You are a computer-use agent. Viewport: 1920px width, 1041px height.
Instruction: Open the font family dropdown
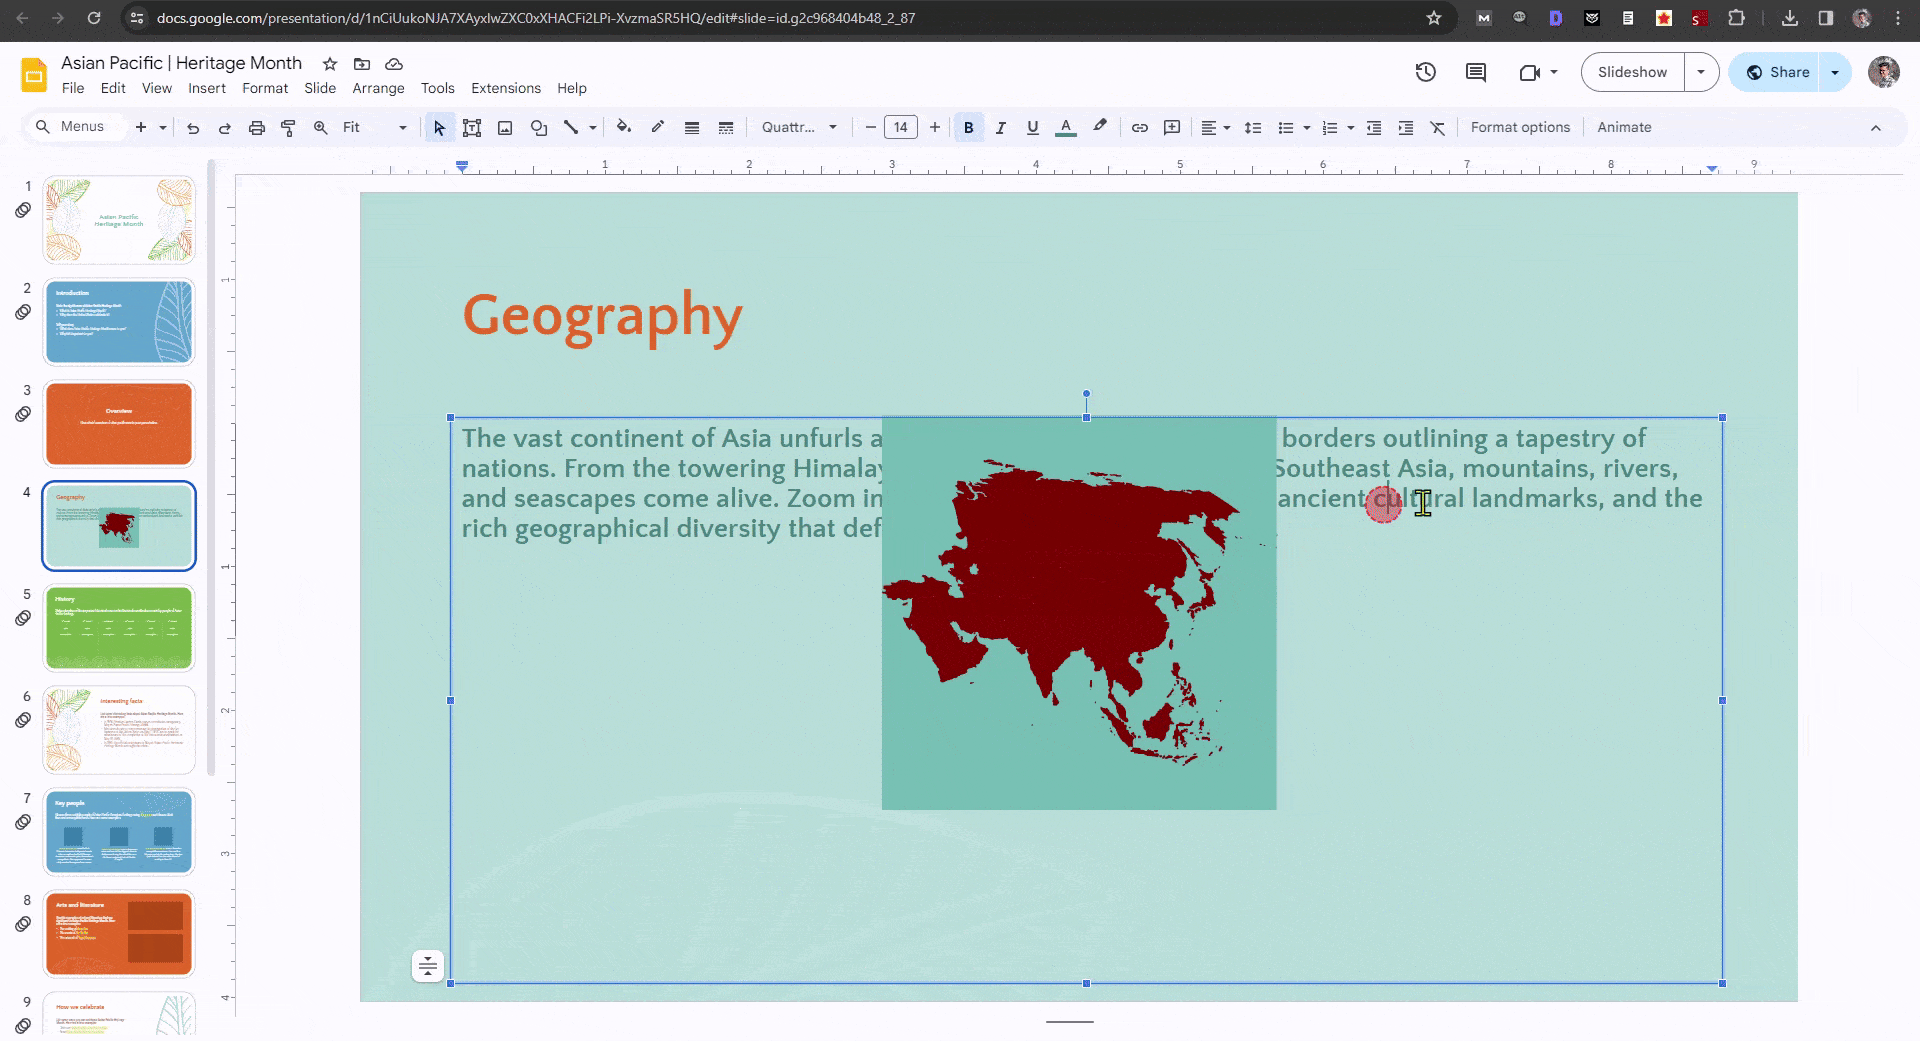[795, 127]
